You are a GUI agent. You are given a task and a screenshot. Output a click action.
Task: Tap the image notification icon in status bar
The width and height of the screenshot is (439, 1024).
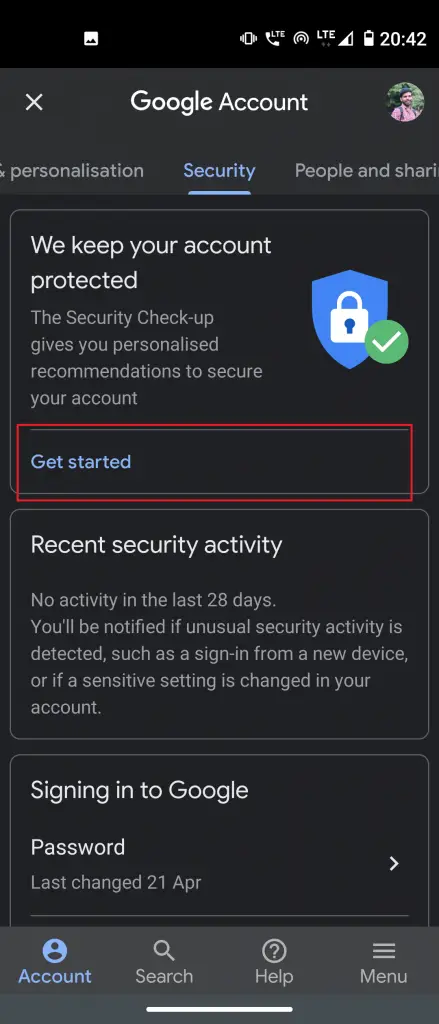tap(91, 39)
